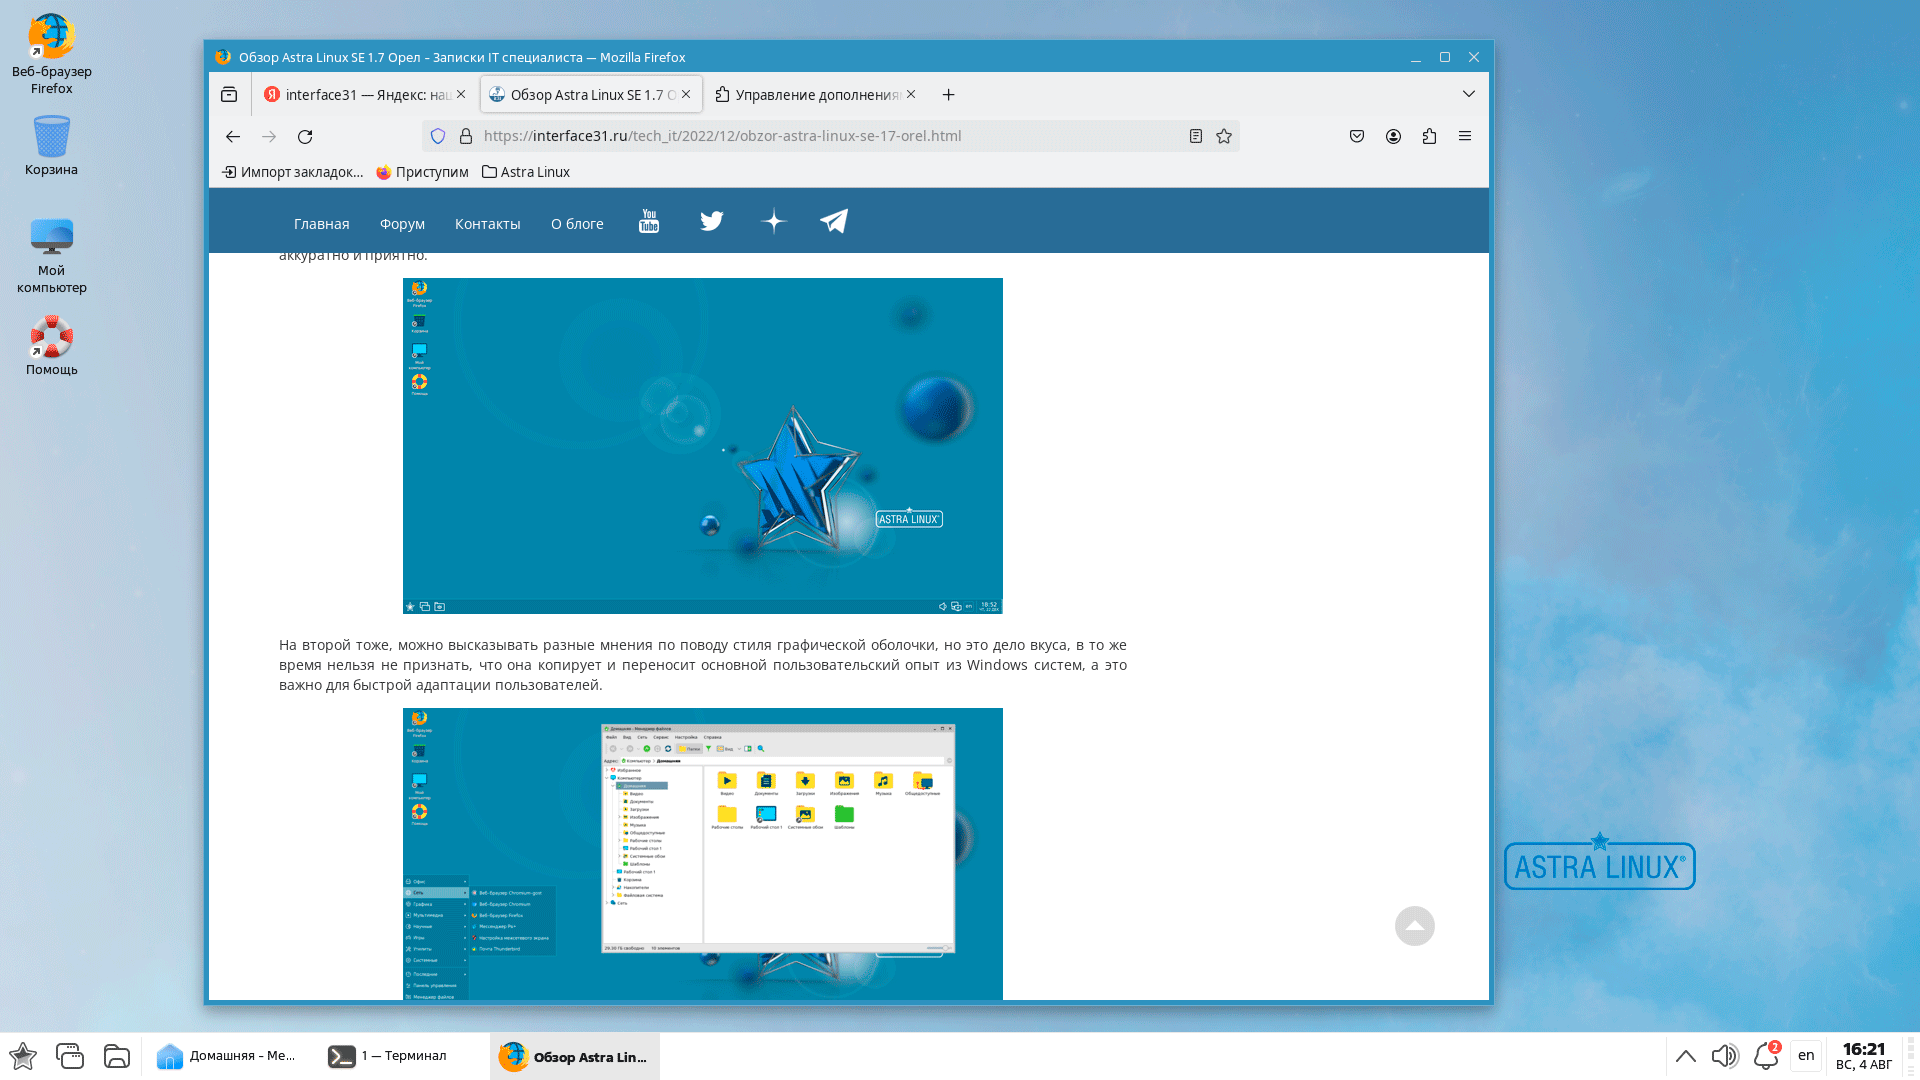
Task: Select Мой компьютер desktop icon
Action: coord(51,256)
